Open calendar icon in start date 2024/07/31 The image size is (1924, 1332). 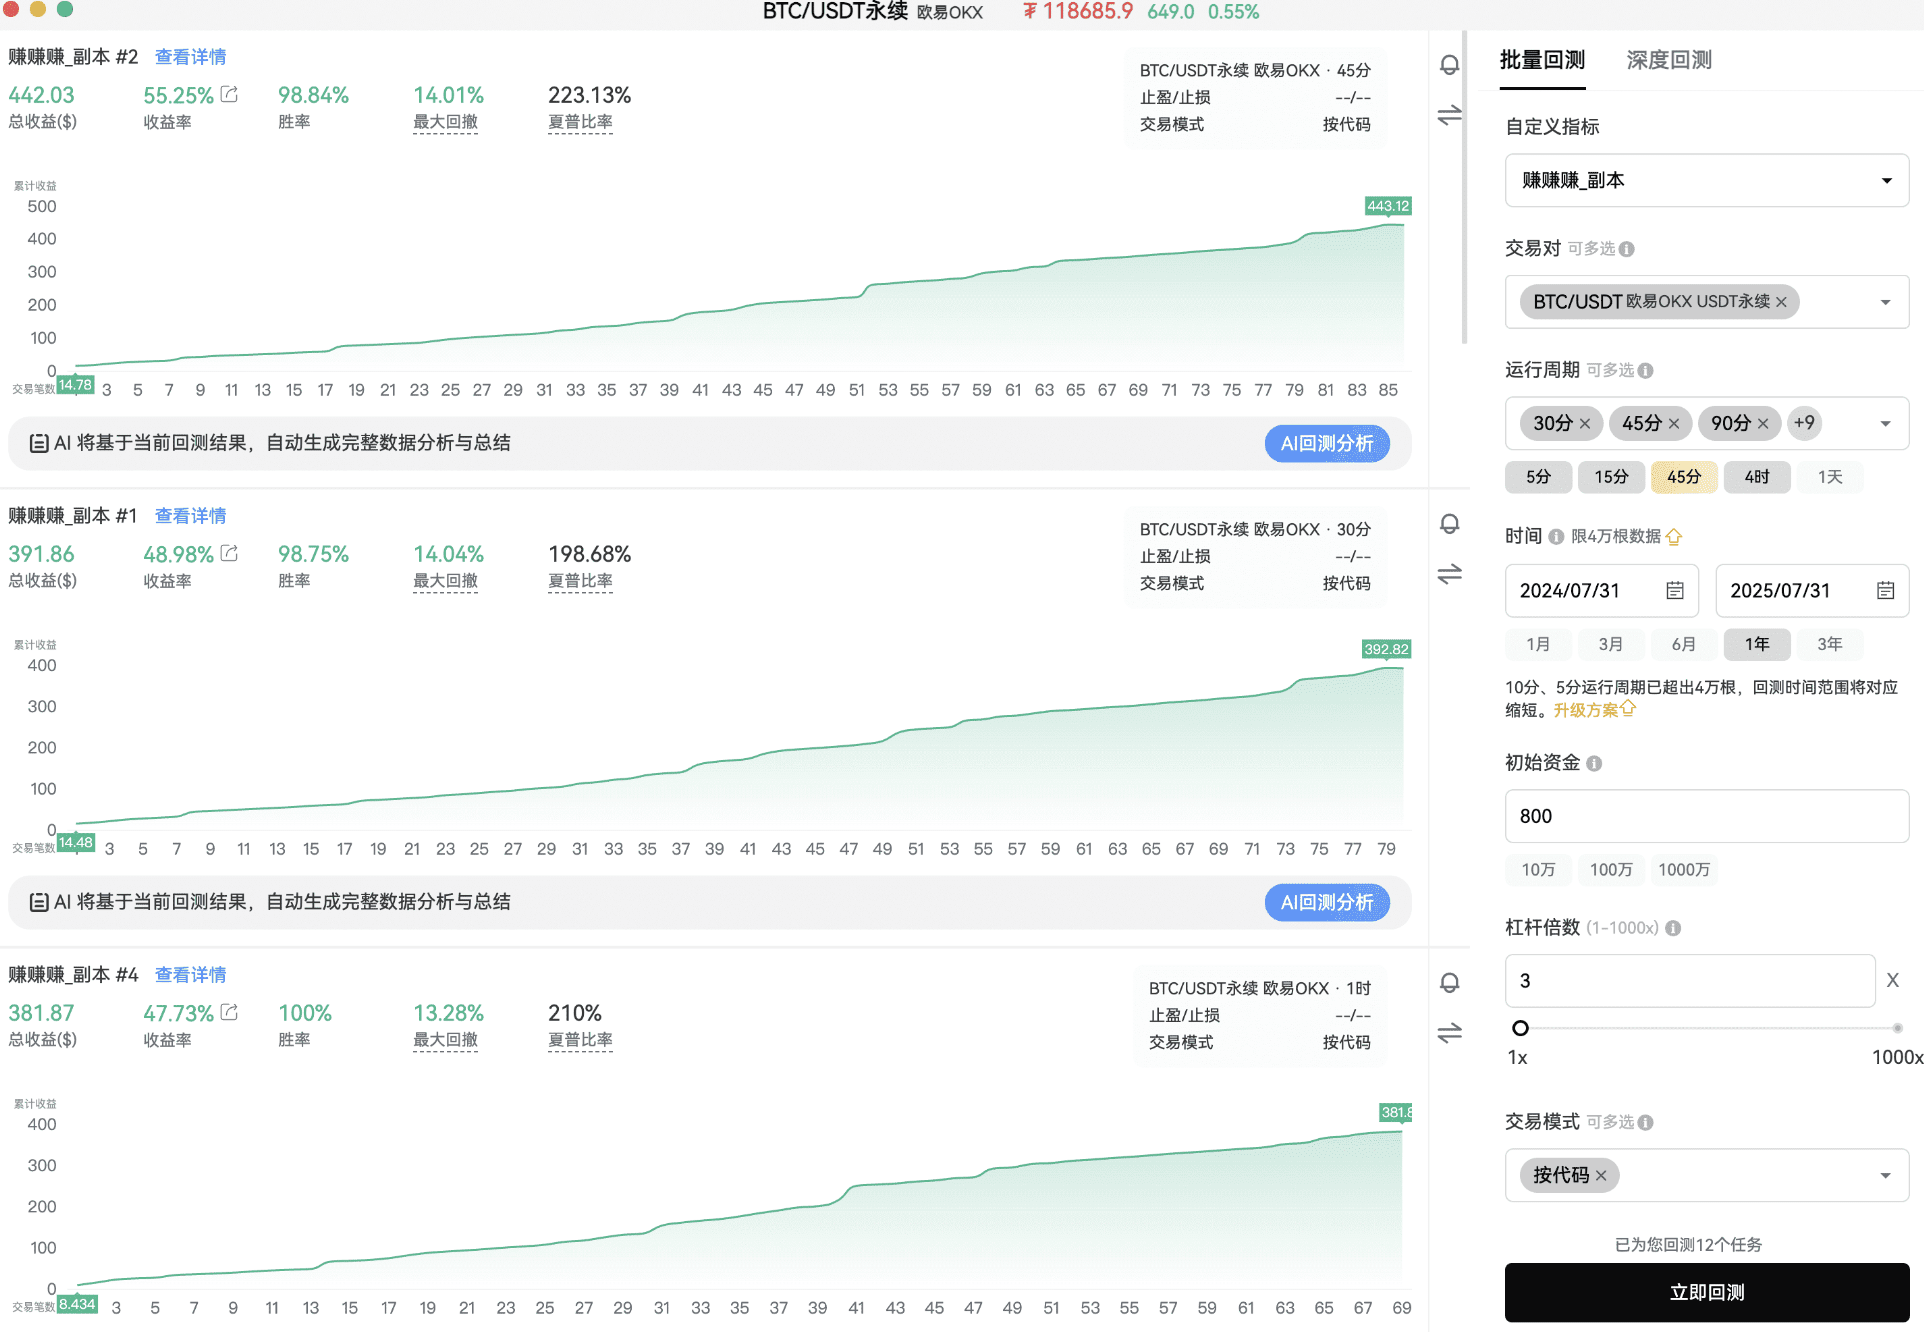(x=1675, y=591)
